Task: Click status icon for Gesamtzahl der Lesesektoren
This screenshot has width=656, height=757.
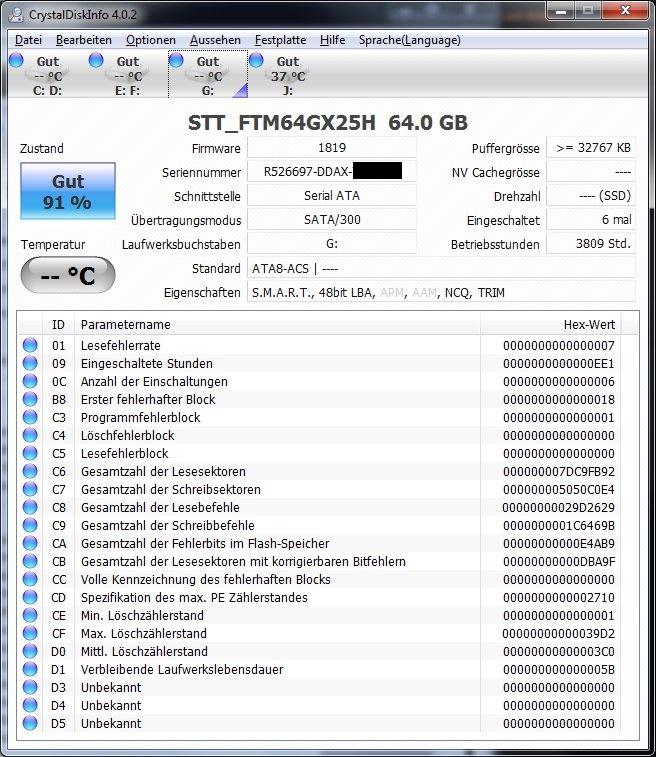Action: [30, 471]
